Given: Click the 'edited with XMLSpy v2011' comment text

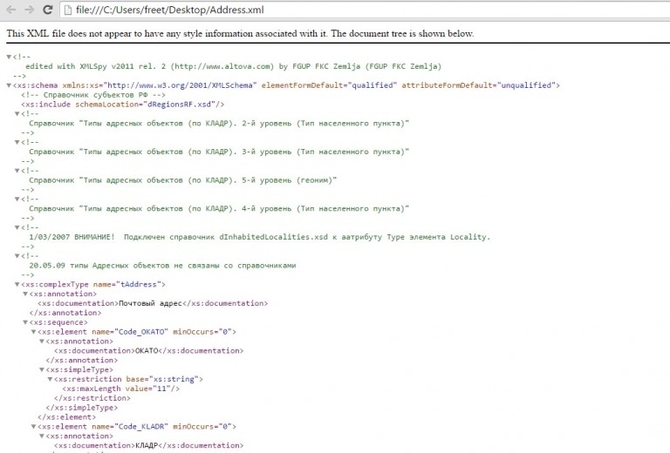Looking at the screenshot, I should [x=233, y=66].
